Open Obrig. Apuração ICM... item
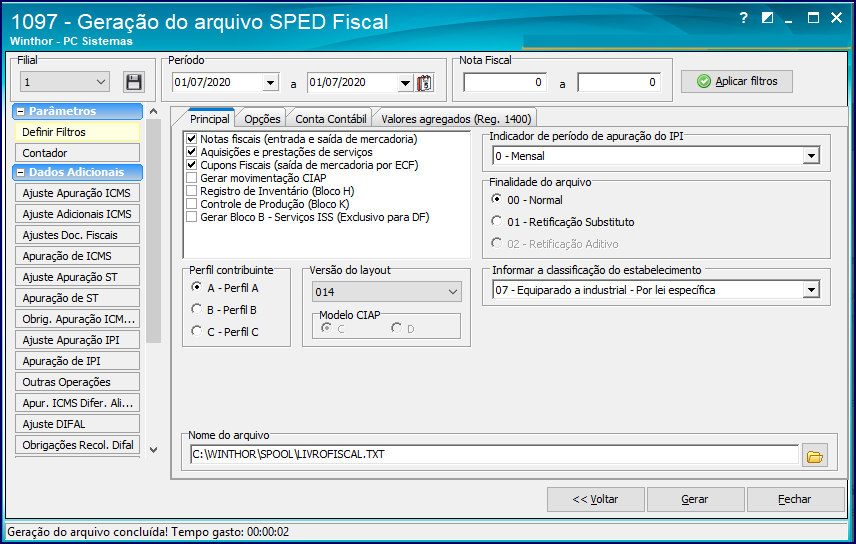856x544 pixels. [77, 319]
